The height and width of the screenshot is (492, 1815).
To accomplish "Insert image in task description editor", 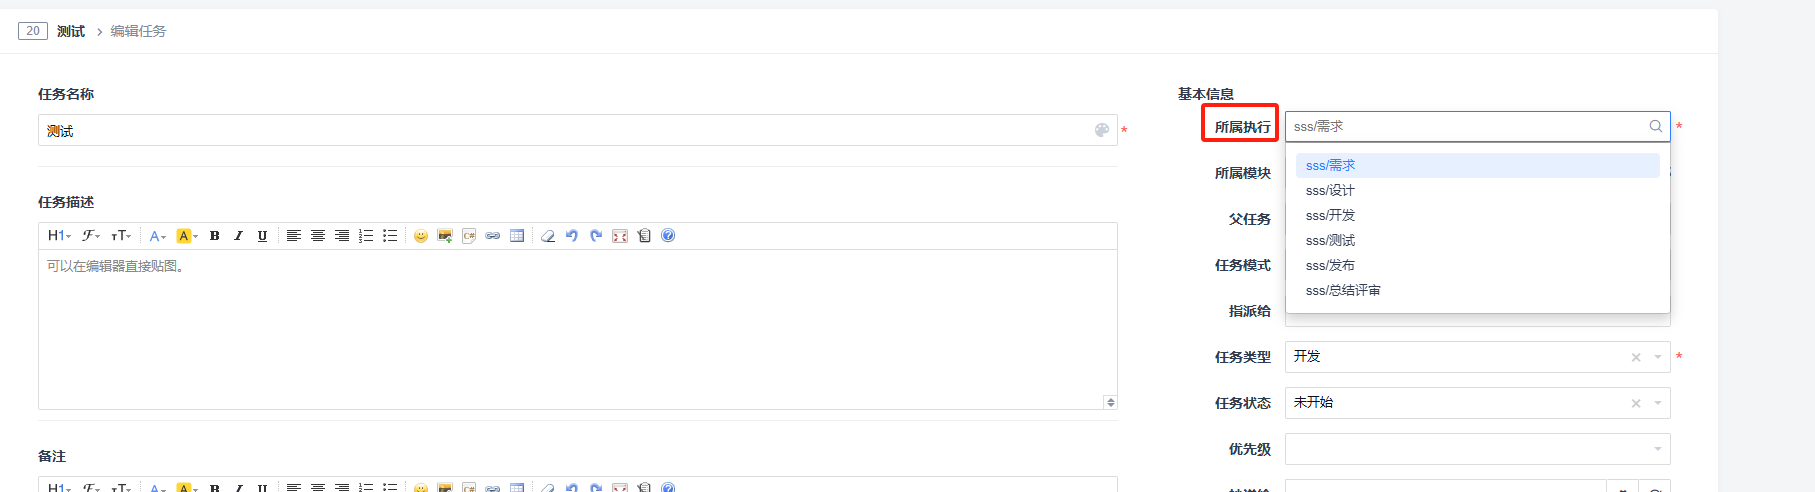I will [445, 236].
